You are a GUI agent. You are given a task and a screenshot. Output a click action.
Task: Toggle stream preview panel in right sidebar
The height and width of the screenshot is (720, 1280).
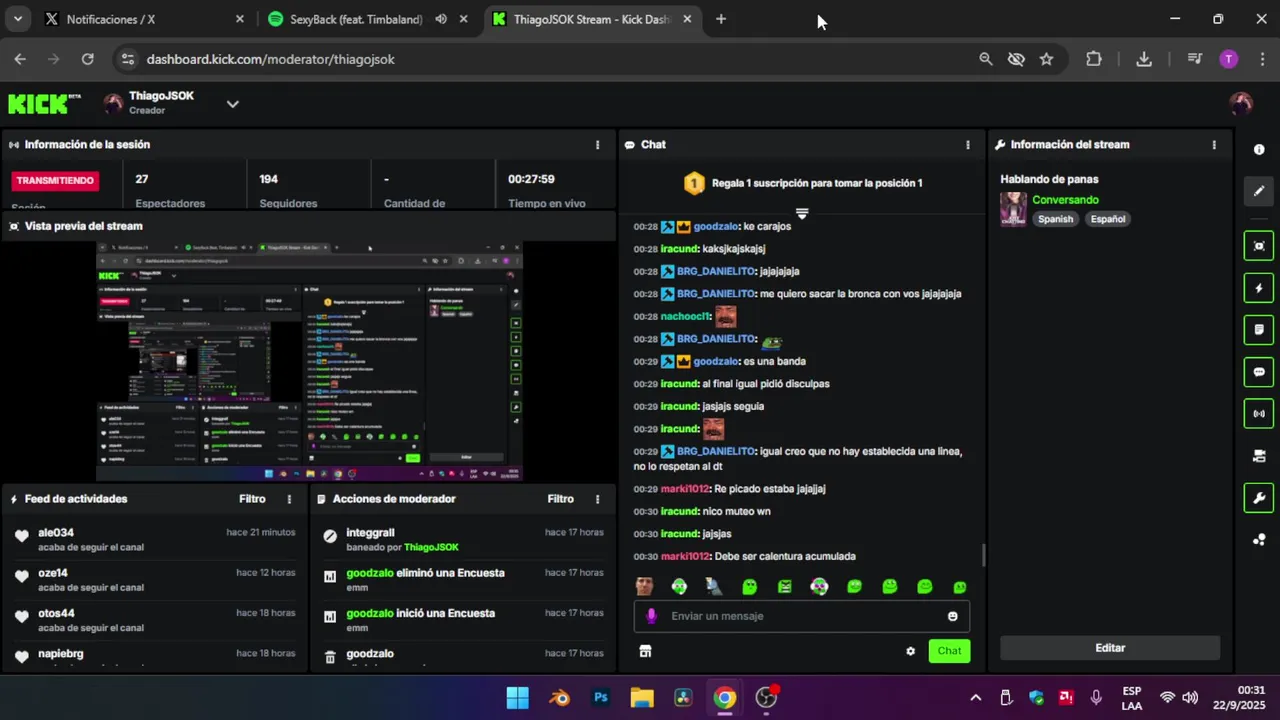pos(1259,246)
